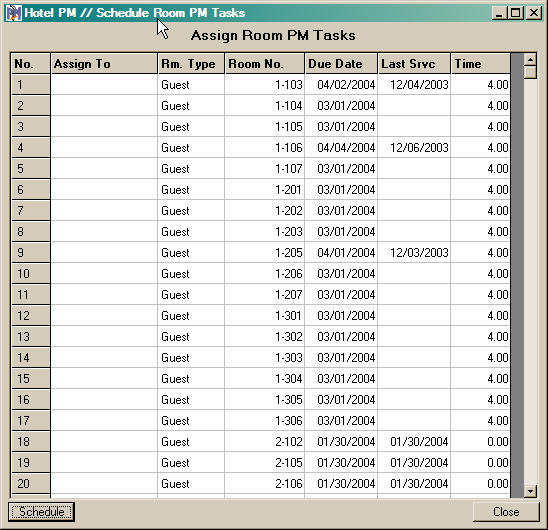Select row header number 1

pos(31,85)
